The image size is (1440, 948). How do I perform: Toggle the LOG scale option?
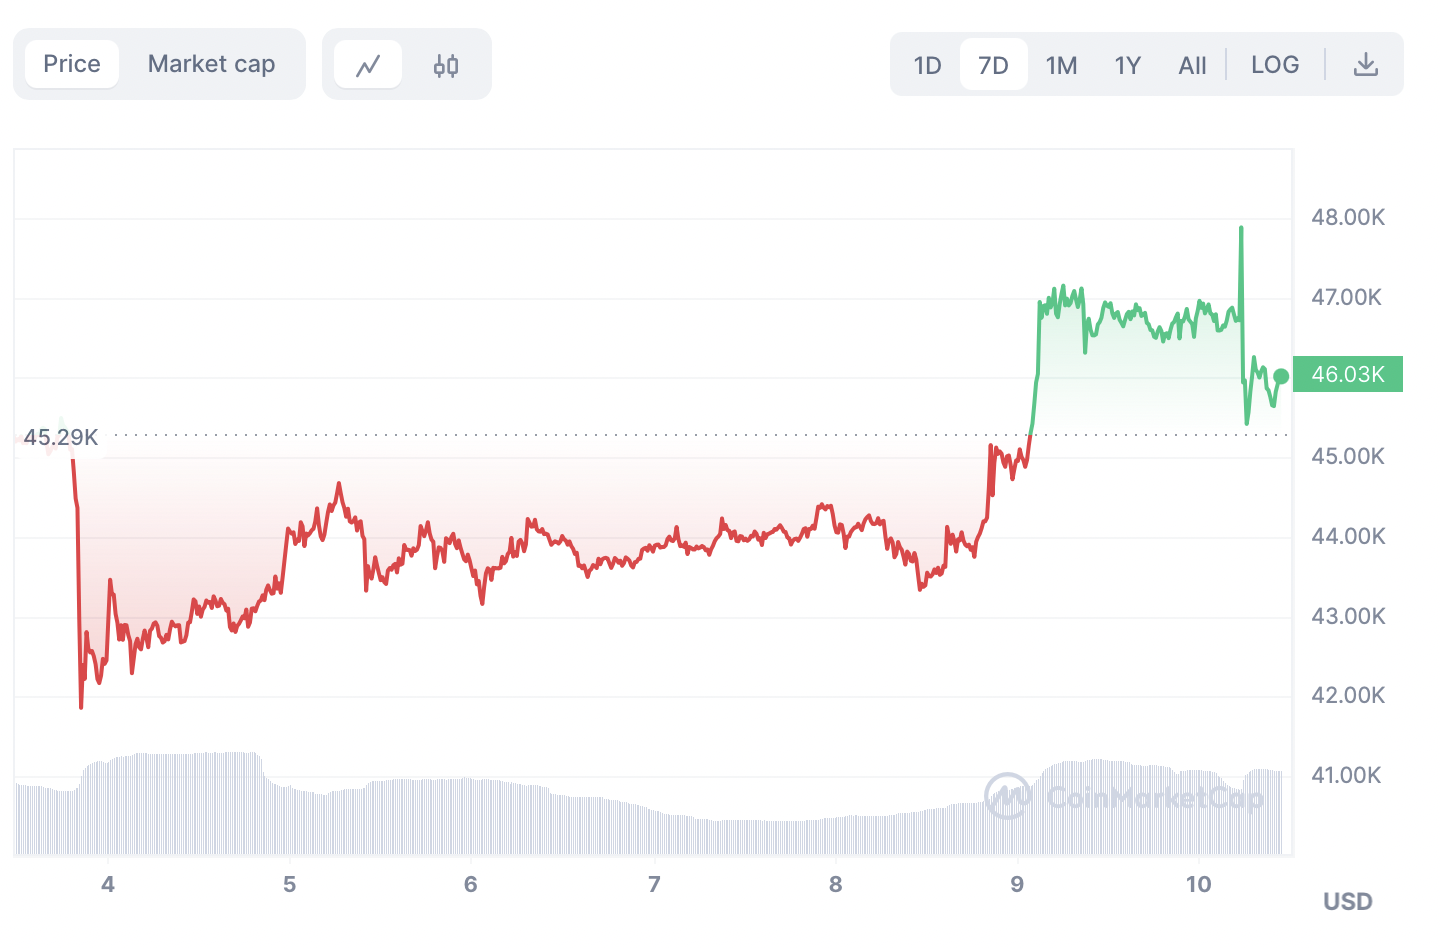click(1275, 65)
